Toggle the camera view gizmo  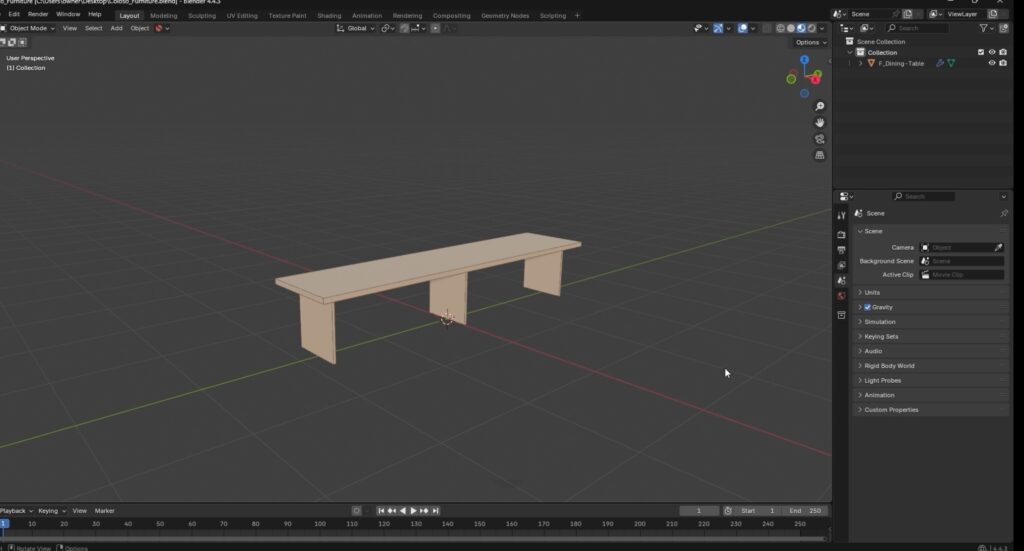[x=820, y=139]
